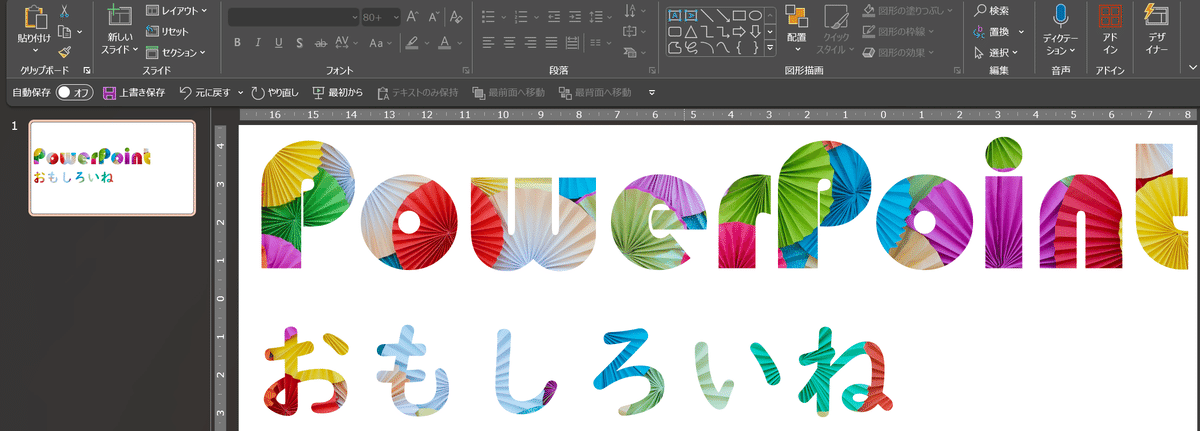Toggle the 自動保存 autosave switch
This screenshot has height=431, width=1200.
pos(74,92)
